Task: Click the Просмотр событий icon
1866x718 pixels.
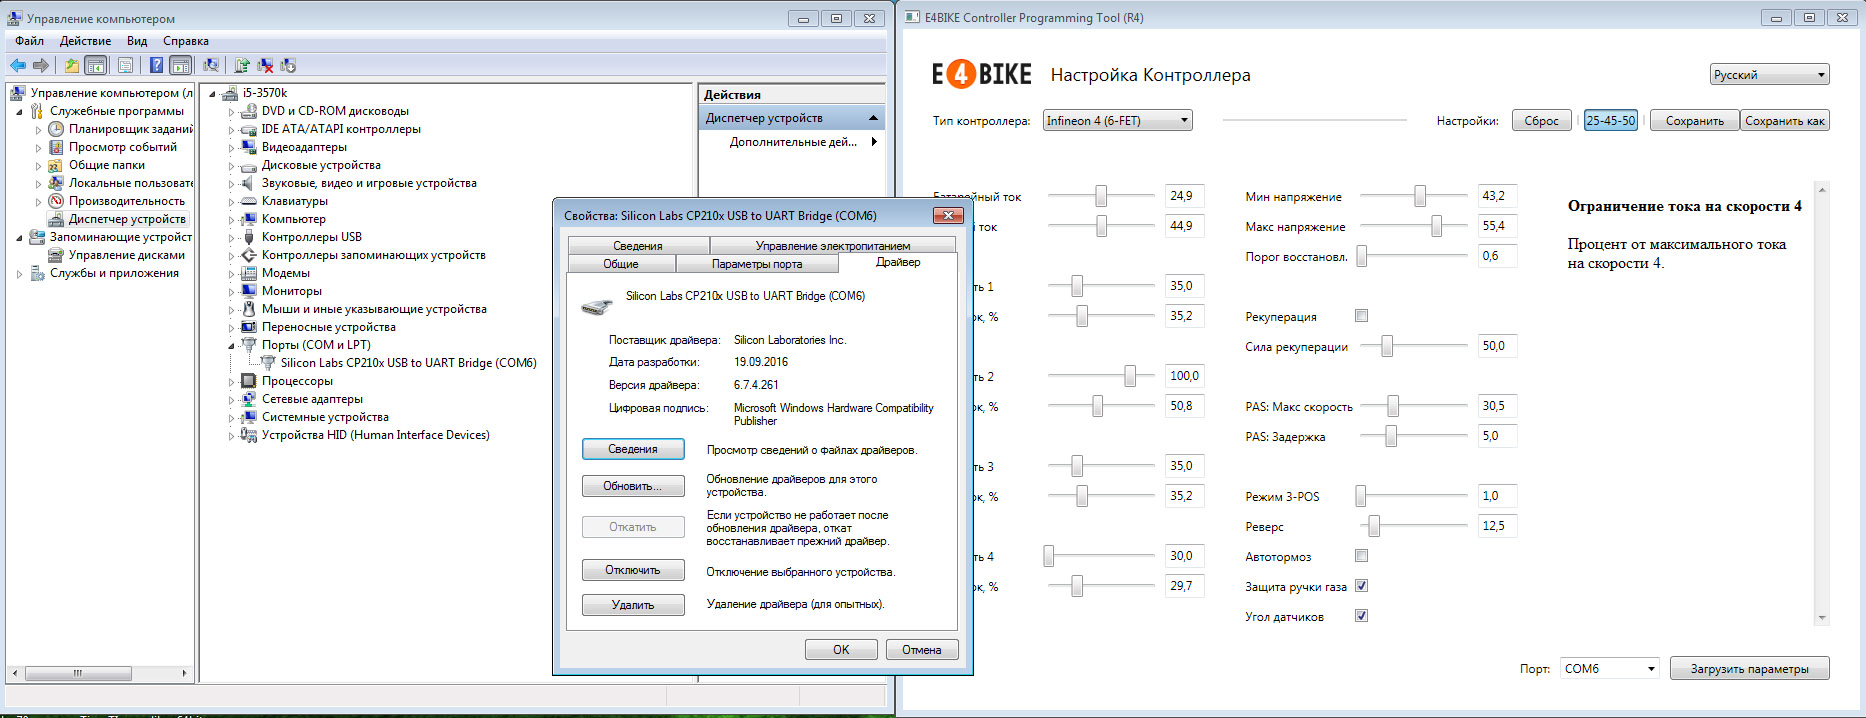Action: [x=56, y=147]
